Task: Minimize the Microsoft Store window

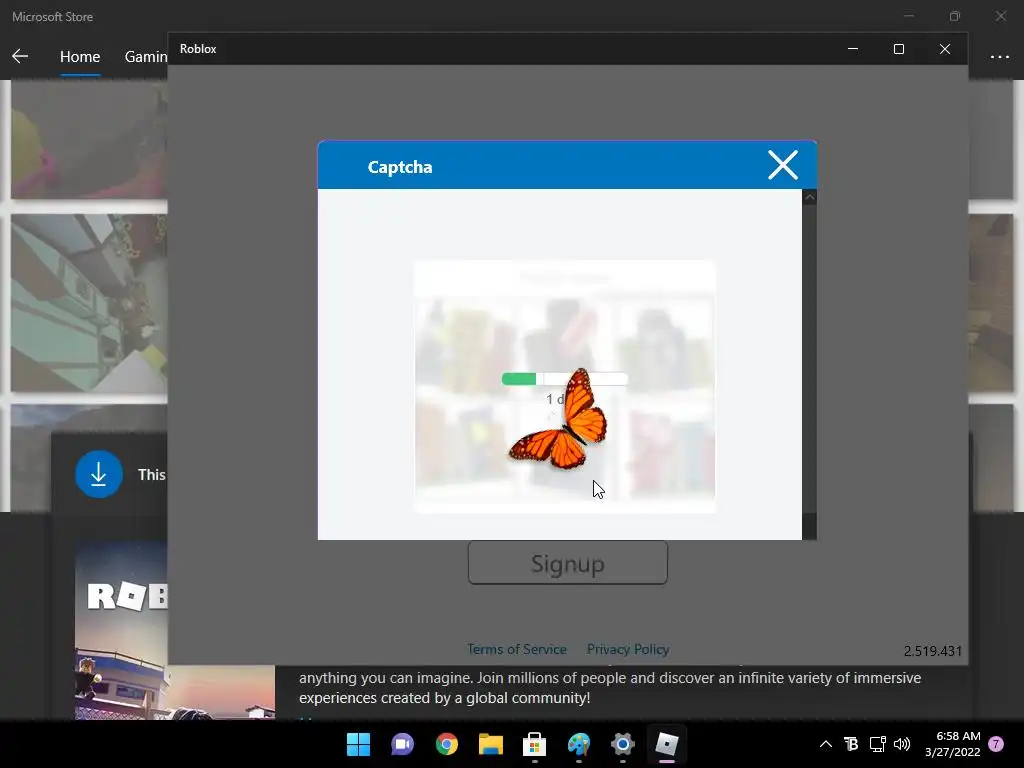Action: (908, 16)
